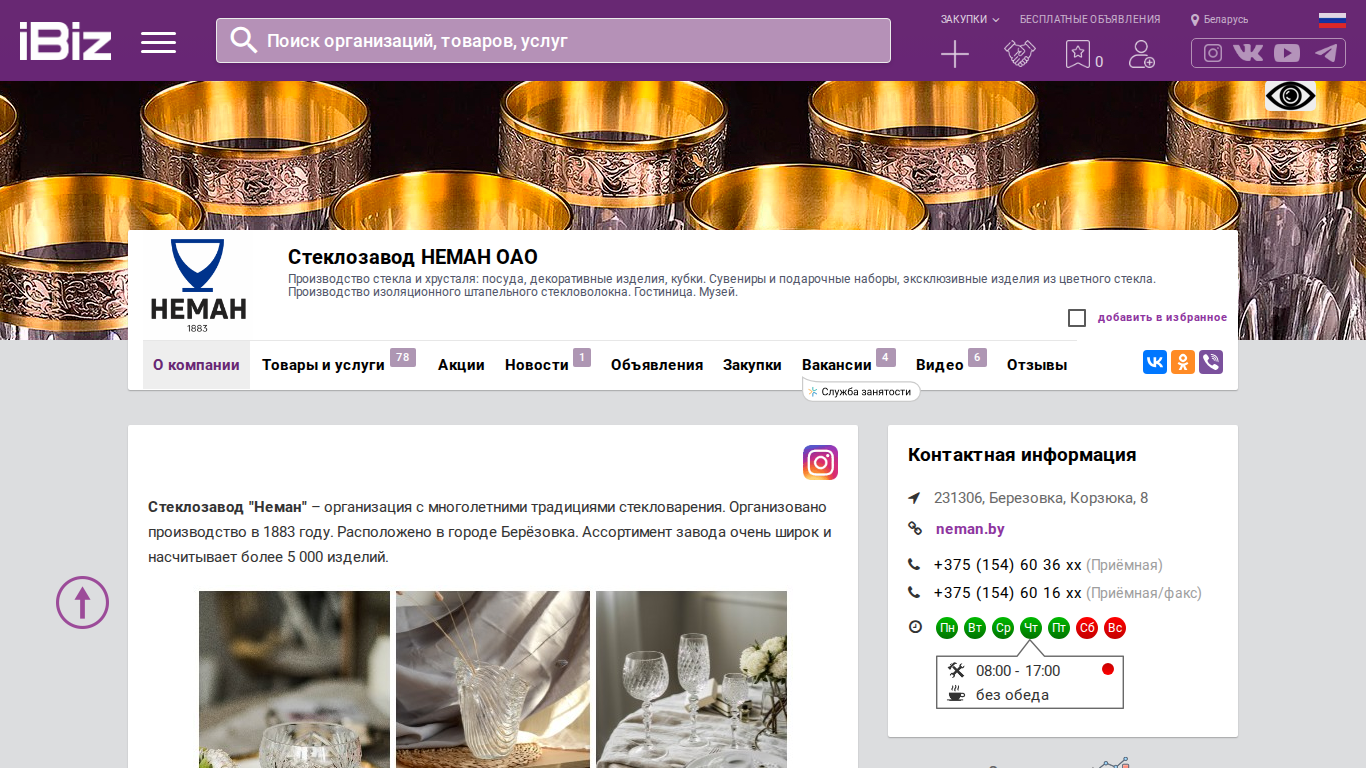Click the добавить в избранное link
The height and width of the screenshot is (768, 1366).
(1162, 318)
